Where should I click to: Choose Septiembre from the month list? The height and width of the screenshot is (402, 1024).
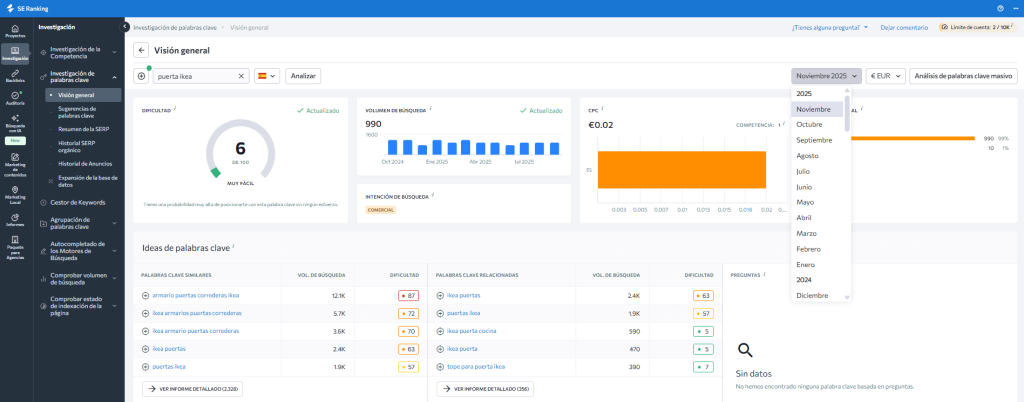click(x=813, y=140)
